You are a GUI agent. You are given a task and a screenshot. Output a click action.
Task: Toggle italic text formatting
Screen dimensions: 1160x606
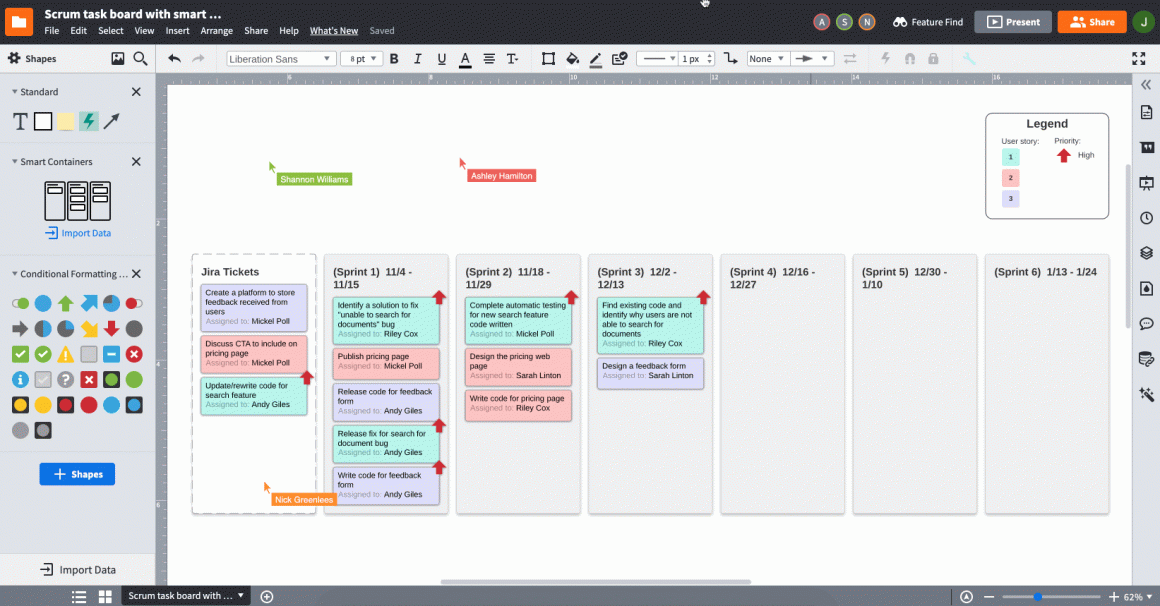pyautogui.click(x=417, y=59)
